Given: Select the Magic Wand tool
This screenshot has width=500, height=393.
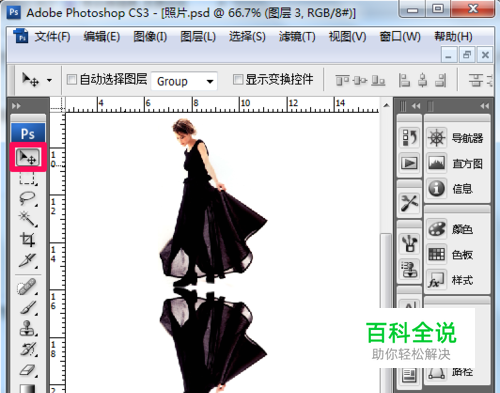Looking at the screenshot, I should coord(27,219).
